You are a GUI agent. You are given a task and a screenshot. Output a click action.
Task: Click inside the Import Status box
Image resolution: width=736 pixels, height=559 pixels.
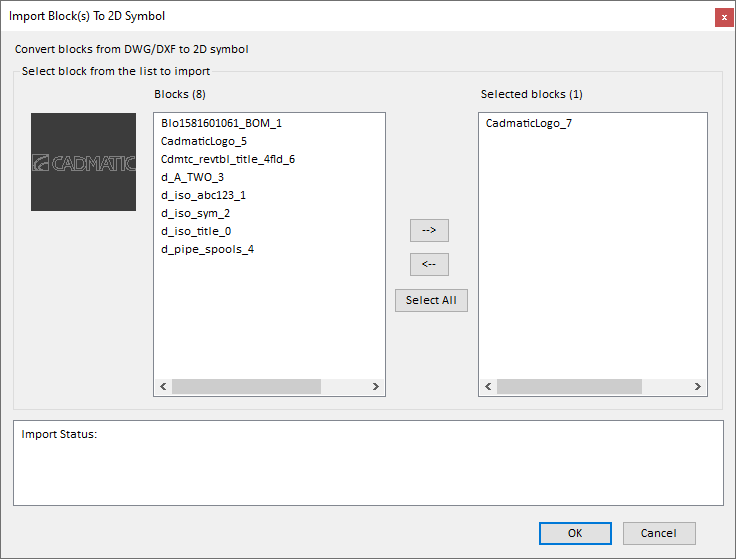click(x=368, y=470)
